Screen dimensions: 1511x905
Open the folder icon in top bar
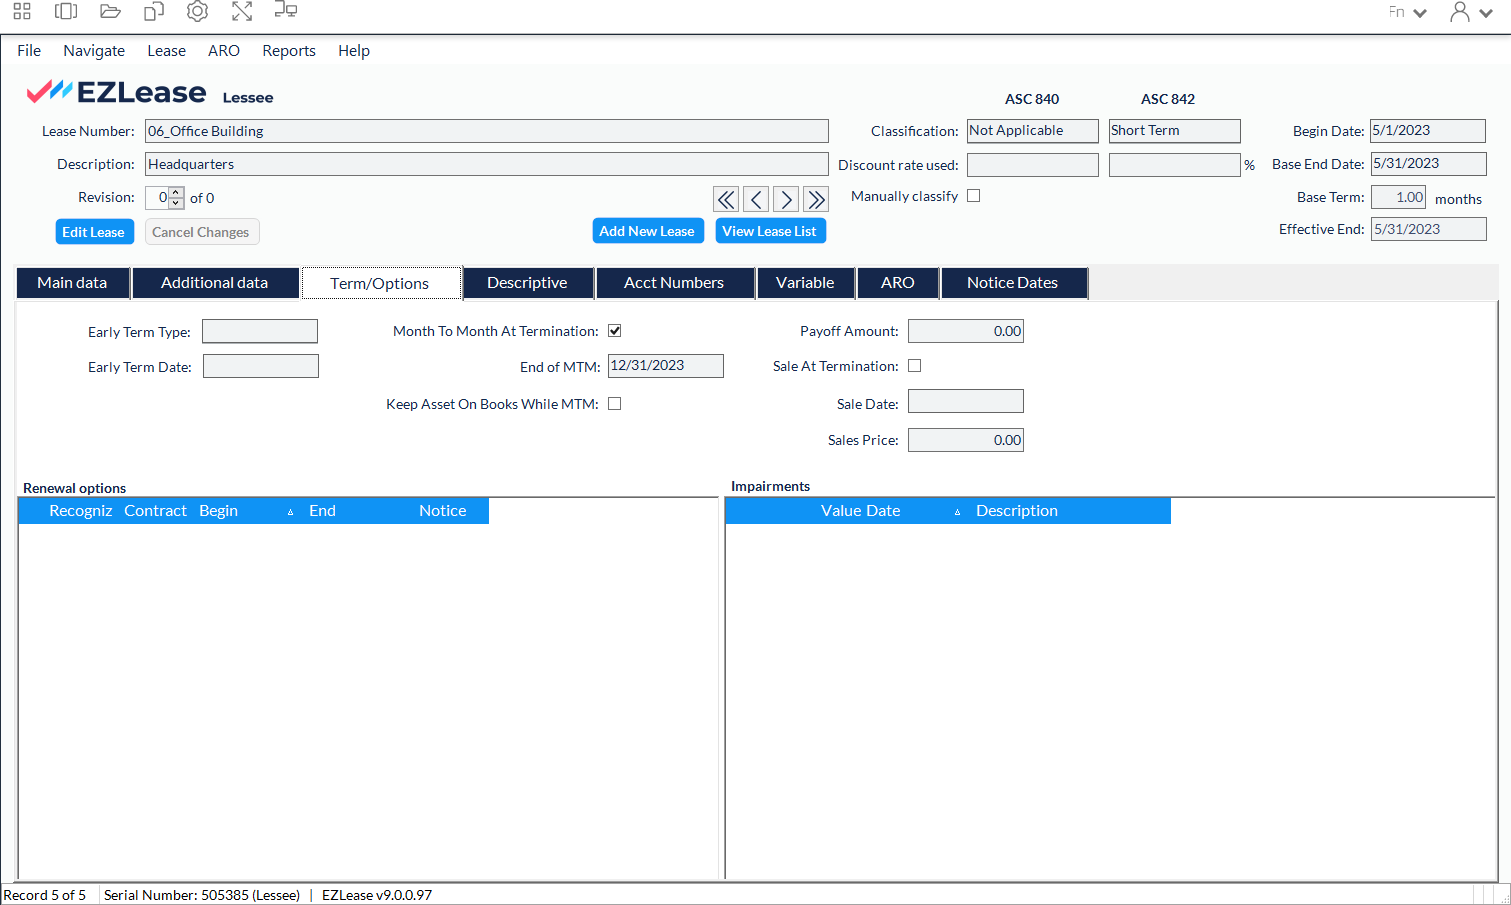click(110, 12)
